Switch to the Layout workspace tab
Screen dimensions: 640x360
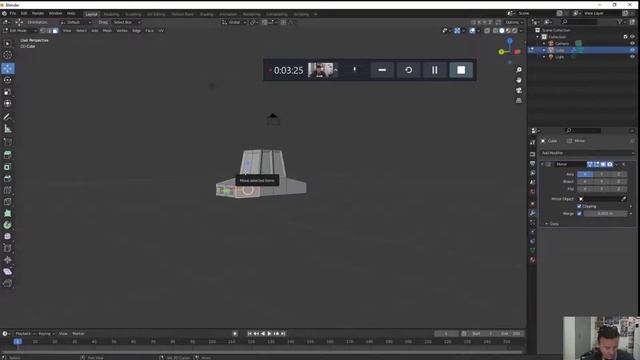click(91, 14)
